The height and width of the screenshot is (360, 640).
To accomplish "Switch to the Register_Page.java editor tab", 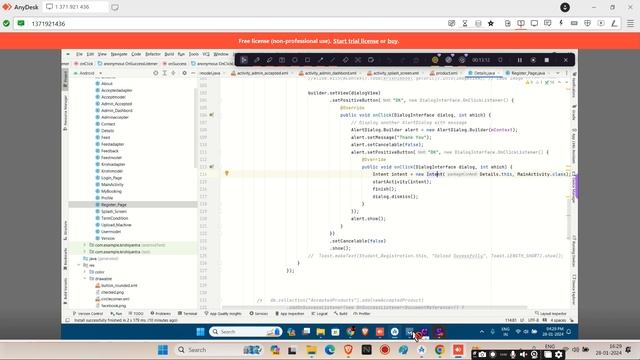I will pos(528,73).
